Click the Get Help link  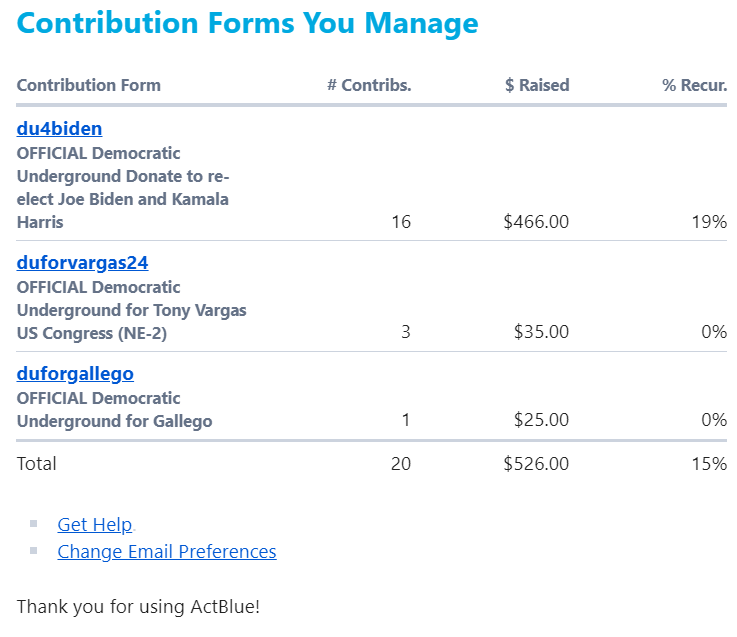pyautogui.click(x=95, y=524)
